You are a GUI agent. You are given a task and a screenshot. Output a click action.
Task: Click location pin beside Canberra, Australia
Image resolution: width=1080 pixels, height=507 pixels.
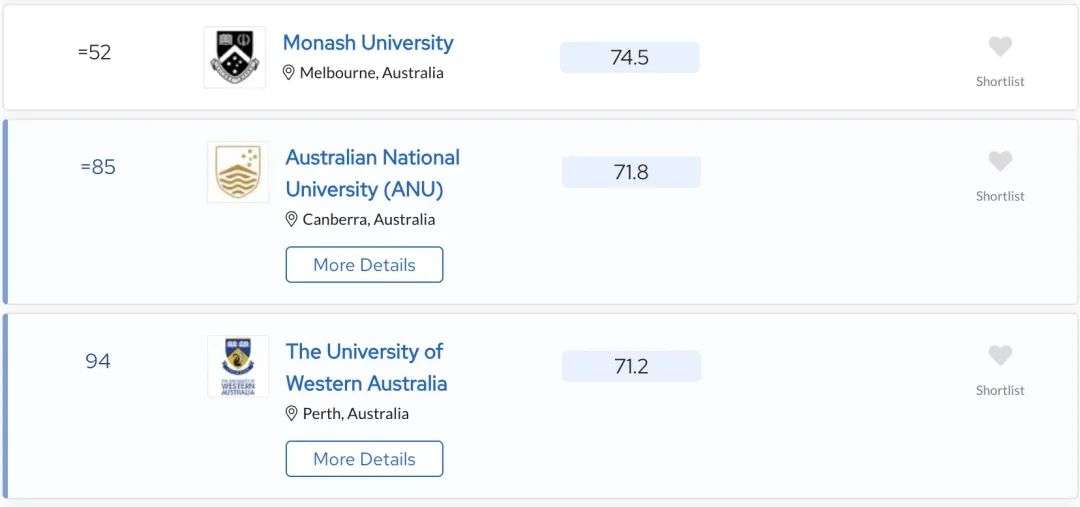point(291,220)
